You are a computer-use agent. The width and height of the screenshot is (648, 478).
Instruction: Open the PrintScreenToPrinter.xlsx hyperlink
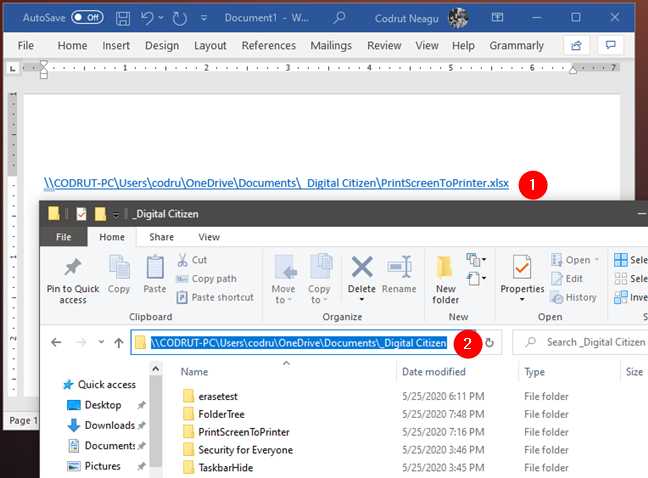[276, 184]
